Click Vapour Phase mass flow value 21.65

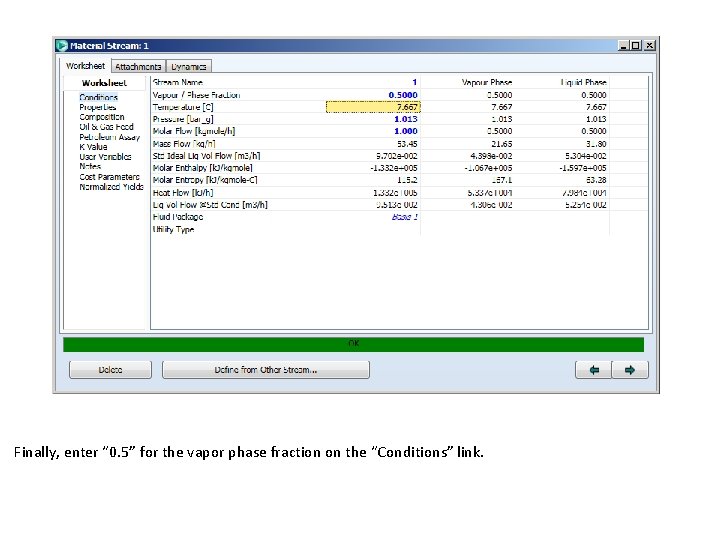501,144
